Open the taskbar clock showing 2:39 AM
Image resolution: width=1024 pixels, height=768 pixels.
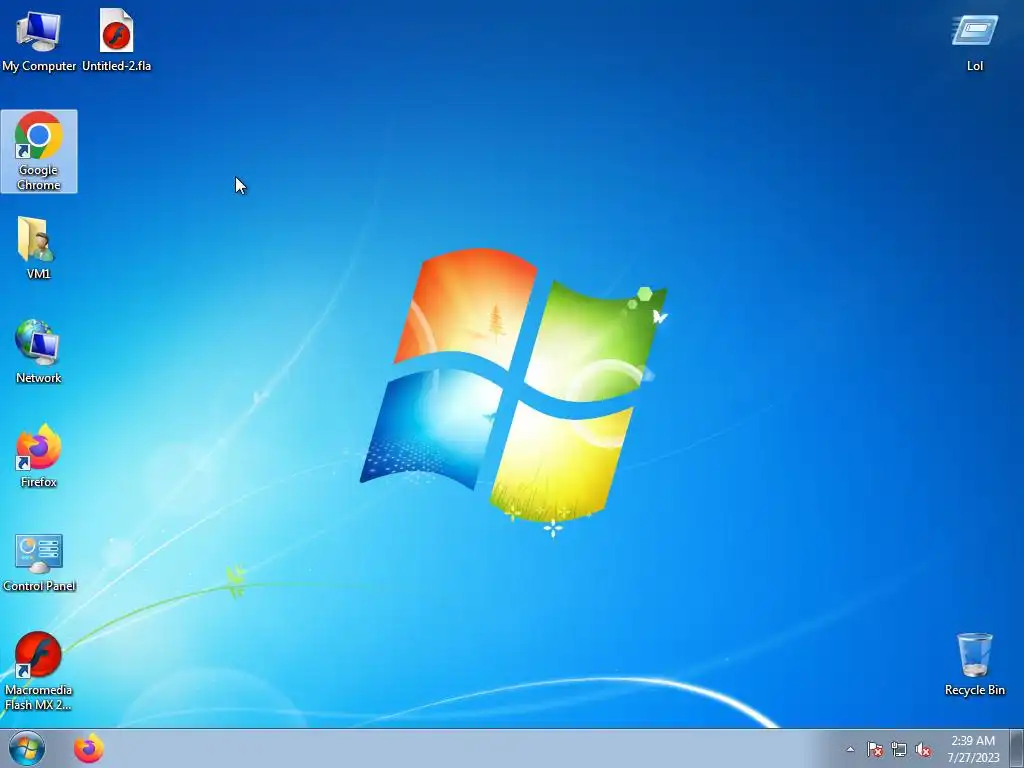coord(973,748)
